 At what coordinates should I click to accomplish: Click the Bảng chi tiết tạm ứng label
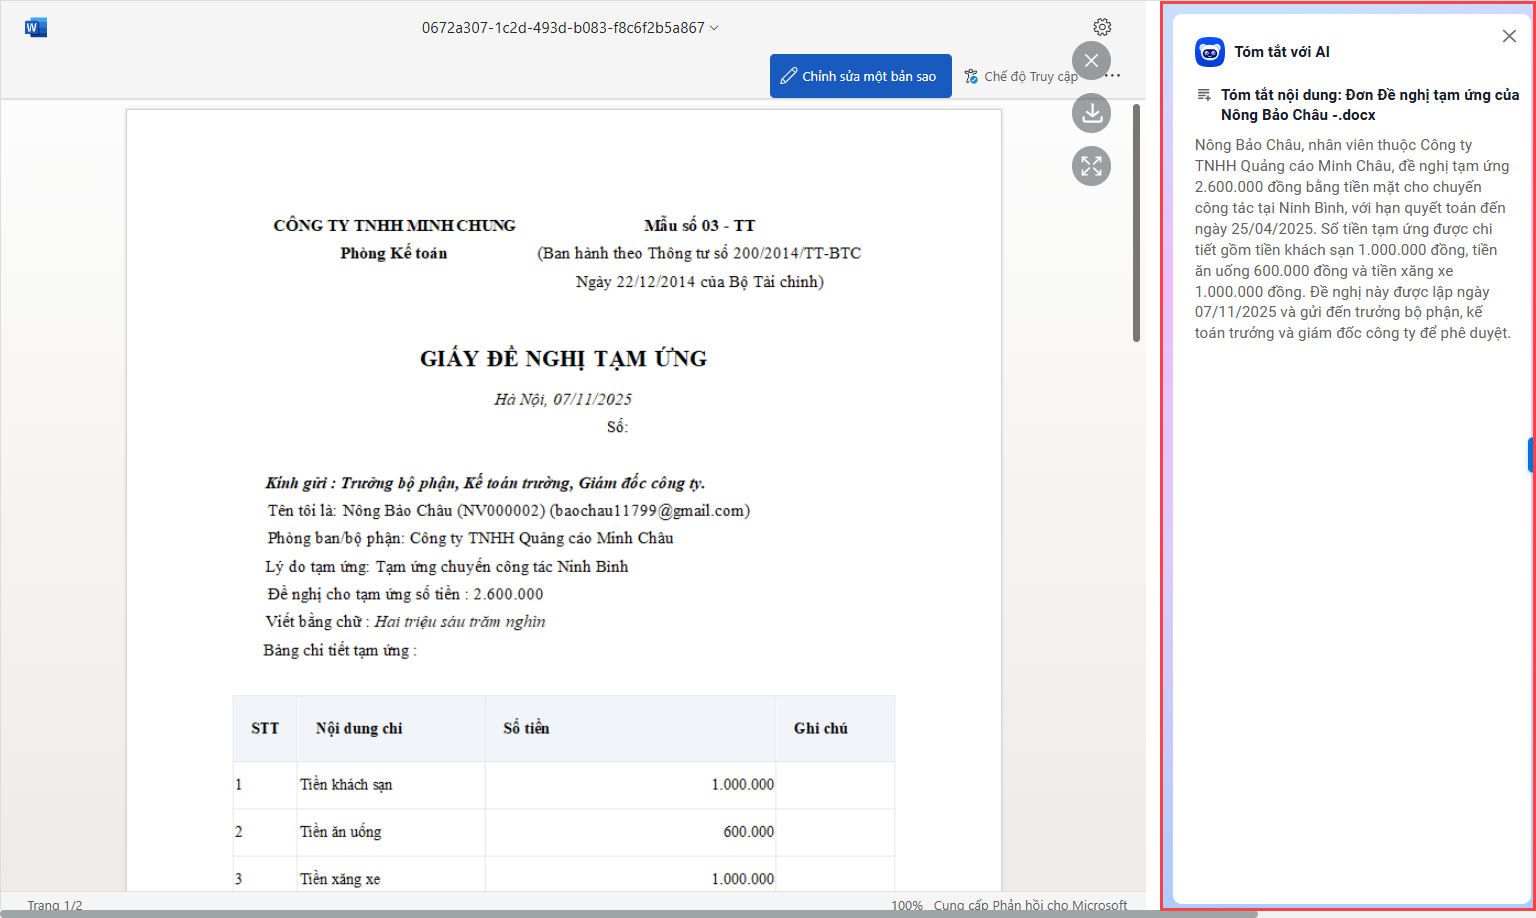(340, 650)
